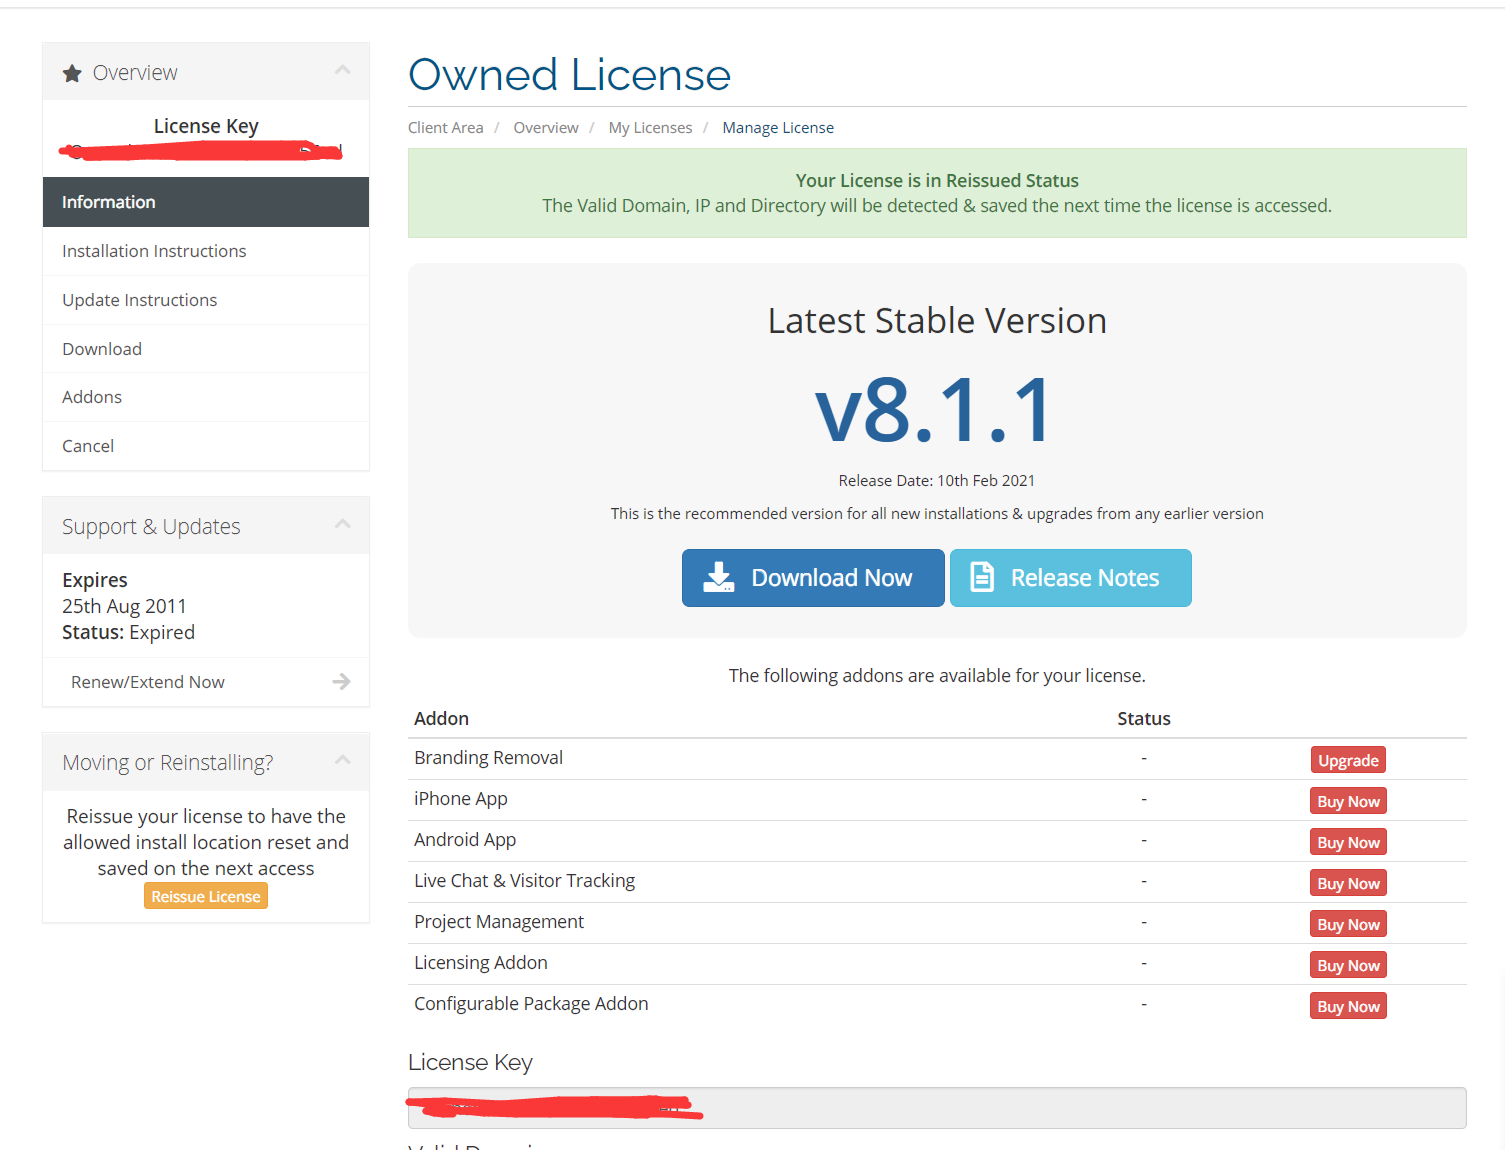Click the License Key input field

(x=937, y=1108)
